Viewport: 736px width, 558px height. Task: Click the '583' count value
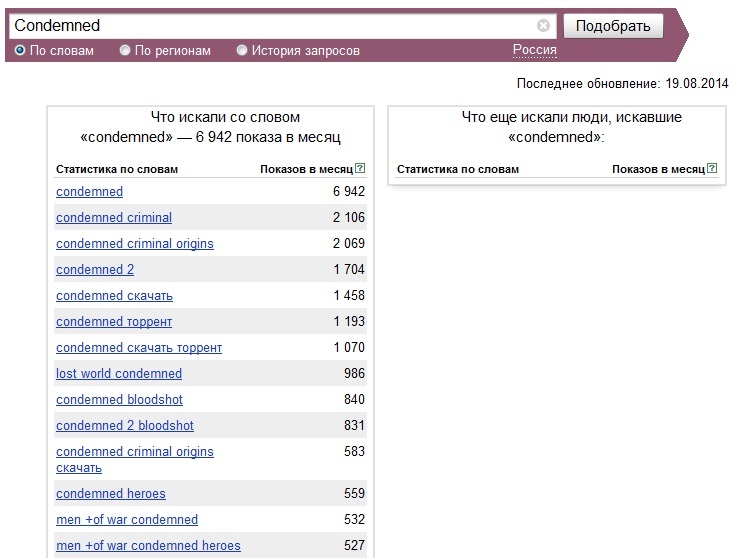(x=354, y=451)
